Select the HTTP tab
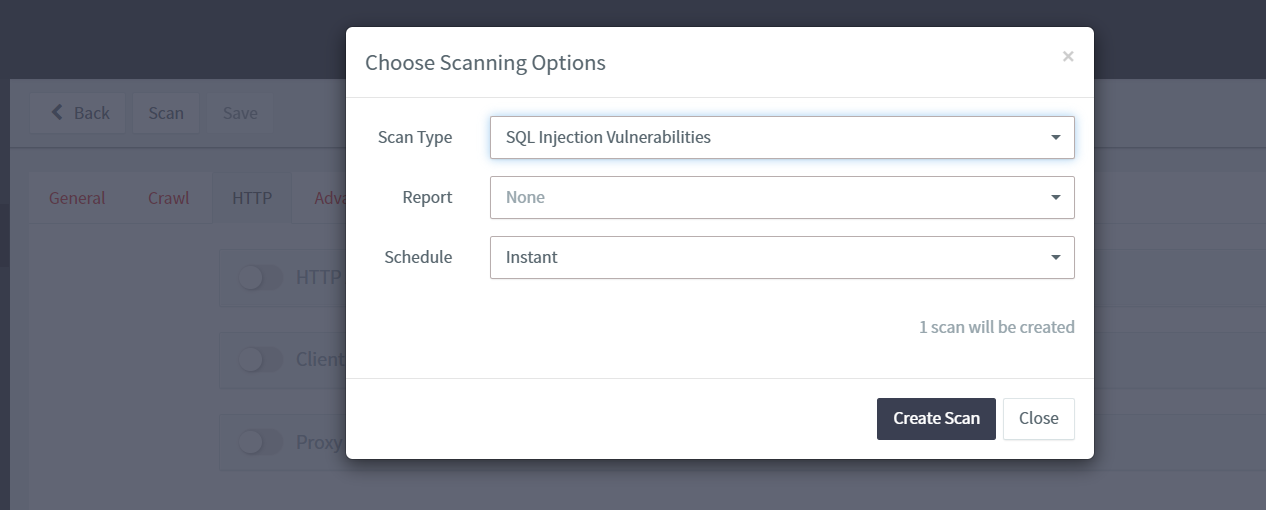The height and width of the screenshot is (510, 1266). pos(252,198)
